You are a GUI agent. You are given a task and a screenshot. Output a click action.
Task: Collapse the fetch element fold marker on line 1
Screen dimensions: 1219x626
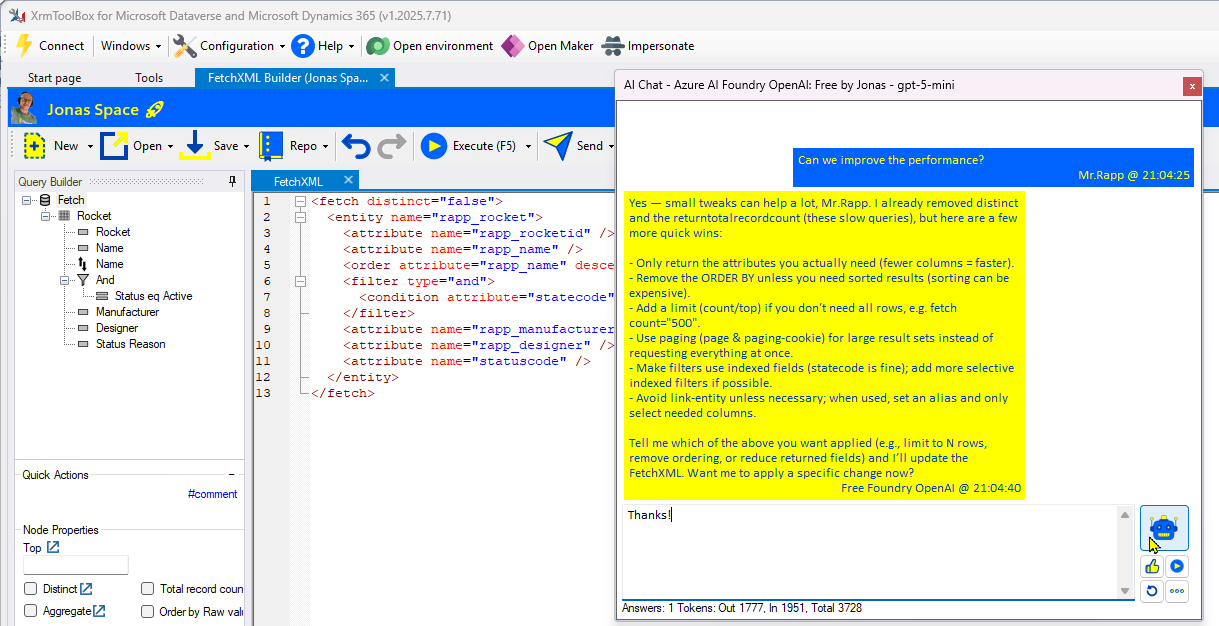(x=299, y=201)
